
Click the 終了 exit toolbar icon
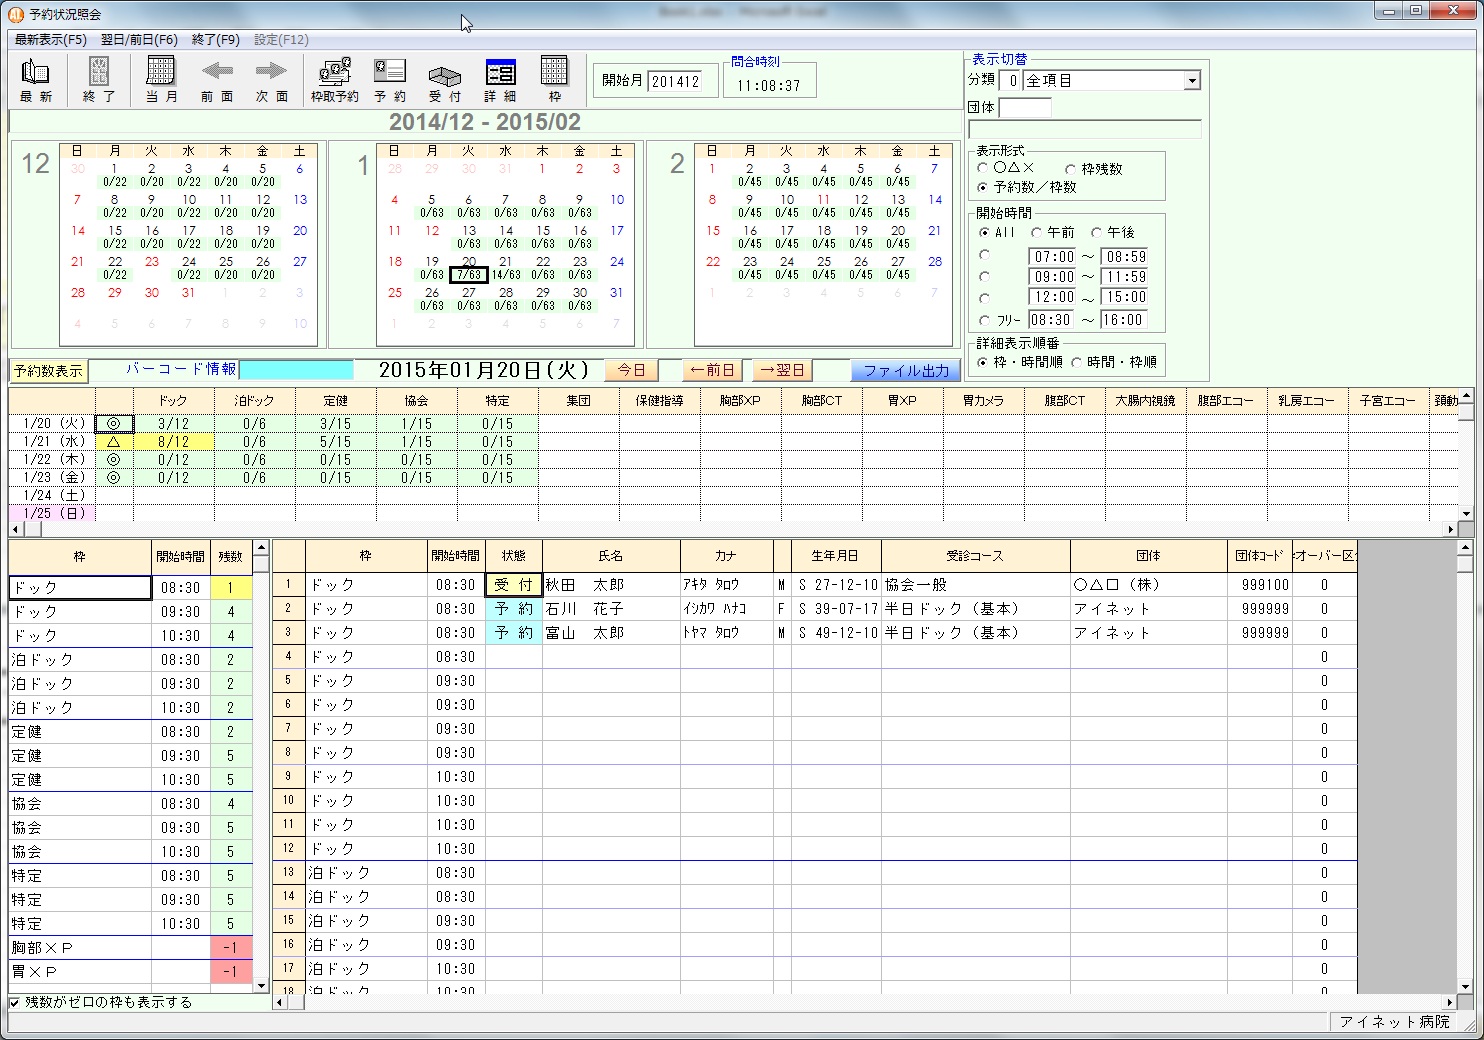click(x=98, y=80)
